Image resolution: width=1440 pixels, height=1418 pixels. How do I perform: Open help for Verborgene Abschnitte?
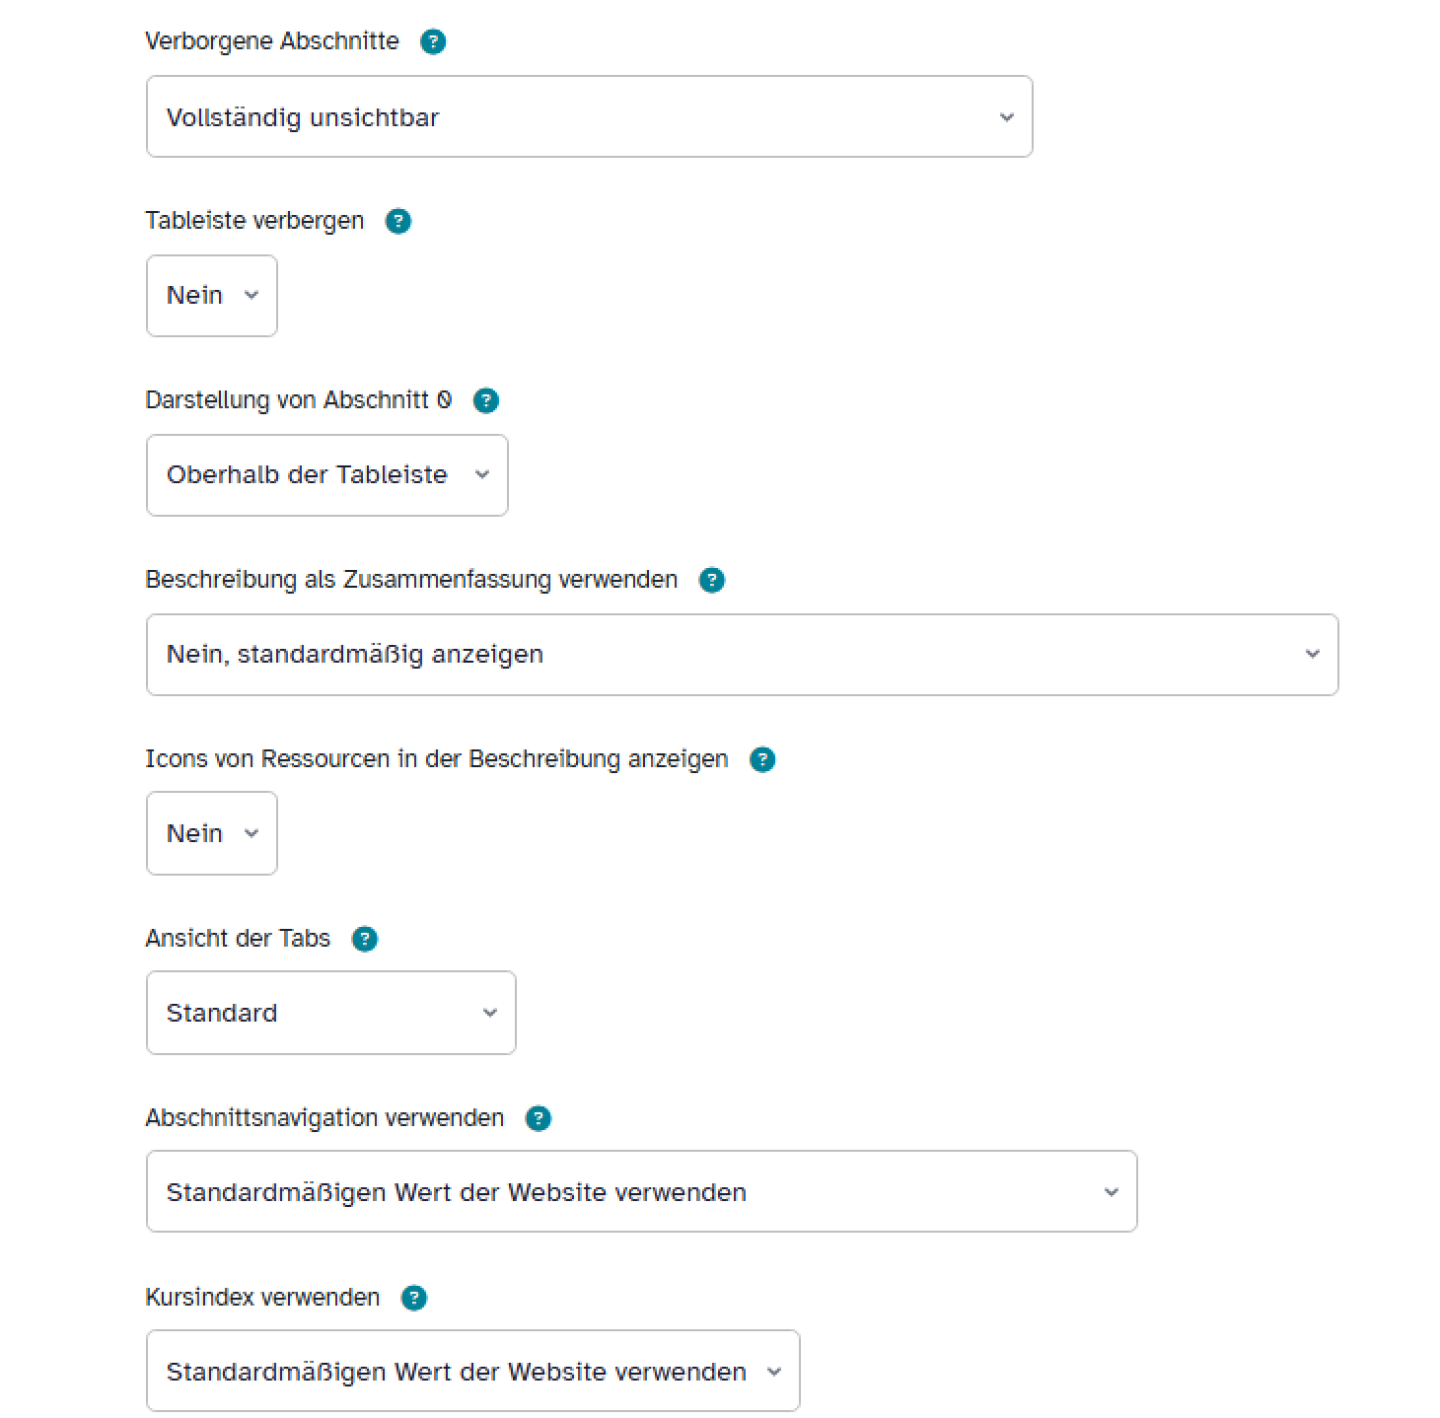pos(433,41)
